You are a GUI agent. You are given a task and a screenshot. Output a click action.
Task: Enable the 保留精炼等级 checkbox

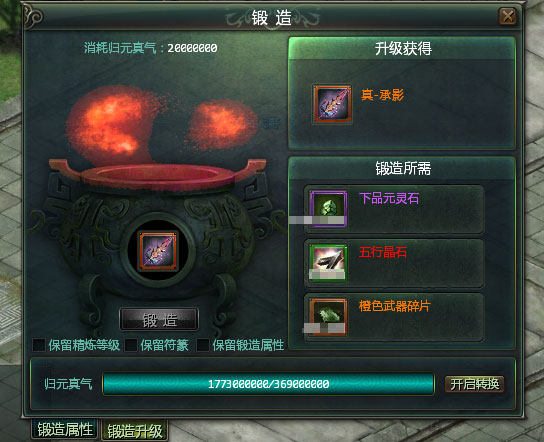pos(39,345)
